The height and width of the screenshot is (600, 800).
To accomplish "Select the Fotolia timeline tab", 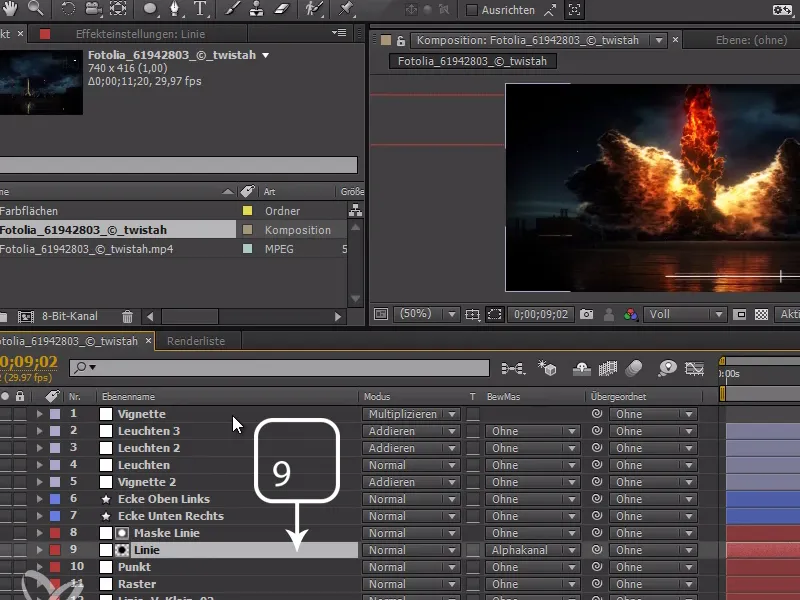I will (x=69, y=341).
